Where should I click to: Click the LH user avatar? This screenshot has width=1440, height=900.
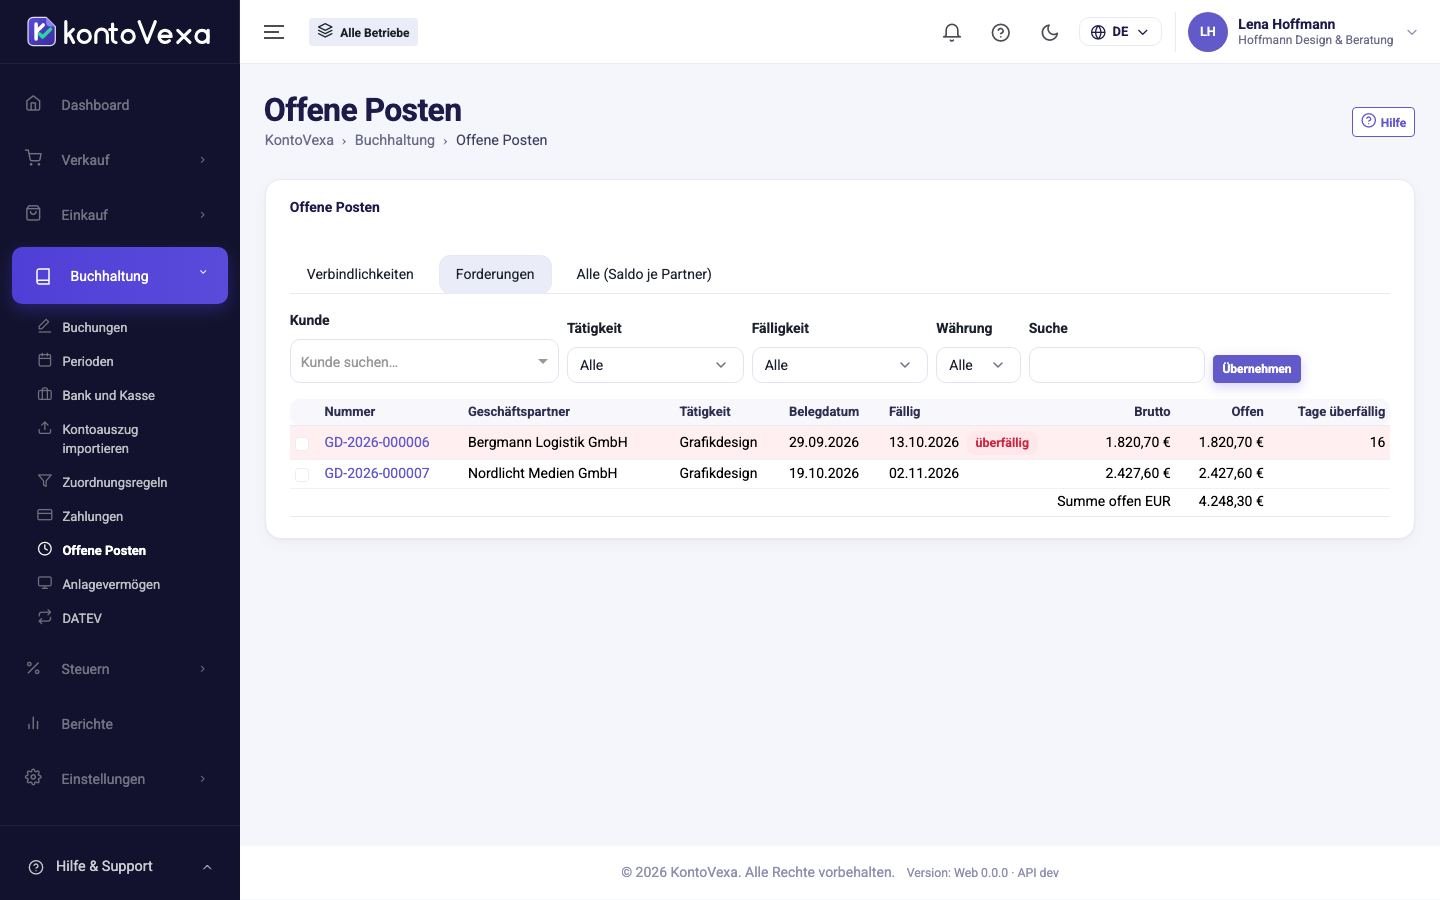tap(1207, 32)
